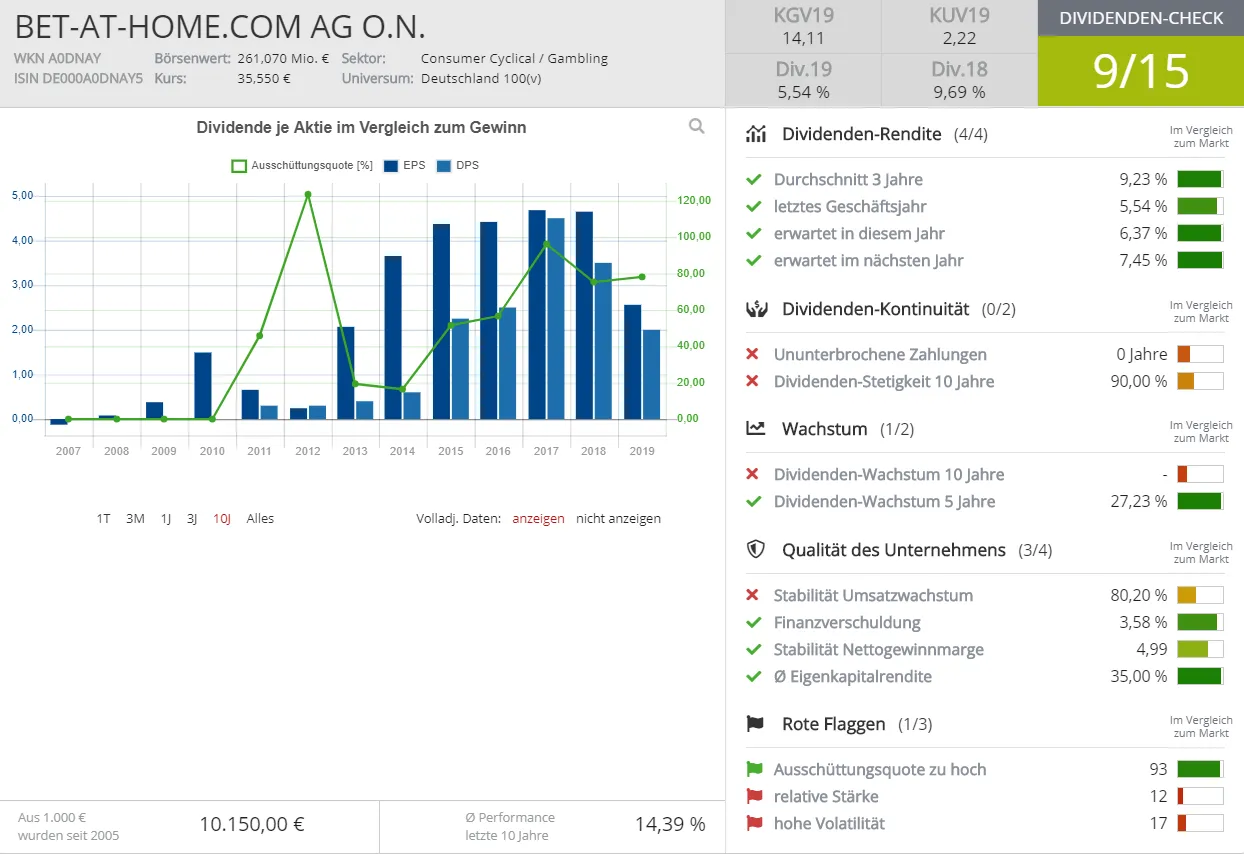Click green checkmark beside Durchschnitt 3 Jahre
The width and height of the screenshot is (1244, 854).
coord(754,179)
